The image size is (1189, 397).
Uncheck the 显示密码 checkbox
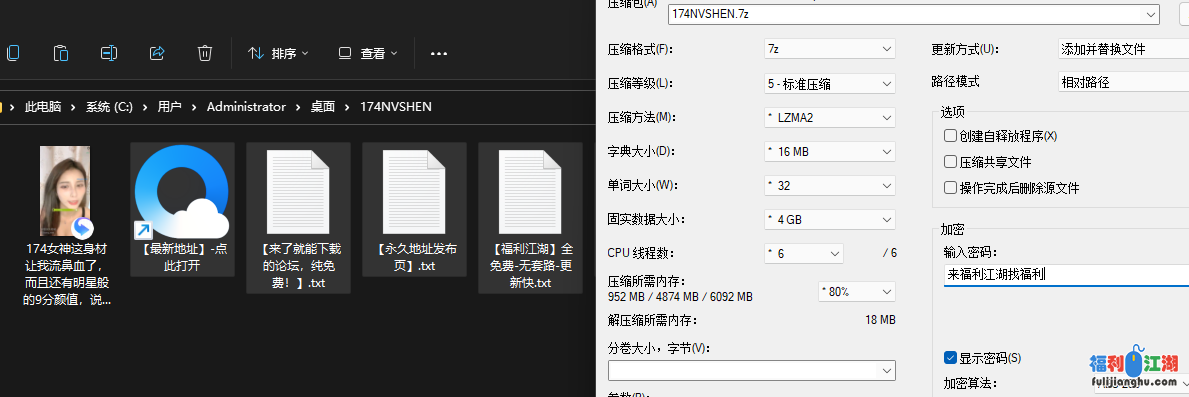coord(950,358)
